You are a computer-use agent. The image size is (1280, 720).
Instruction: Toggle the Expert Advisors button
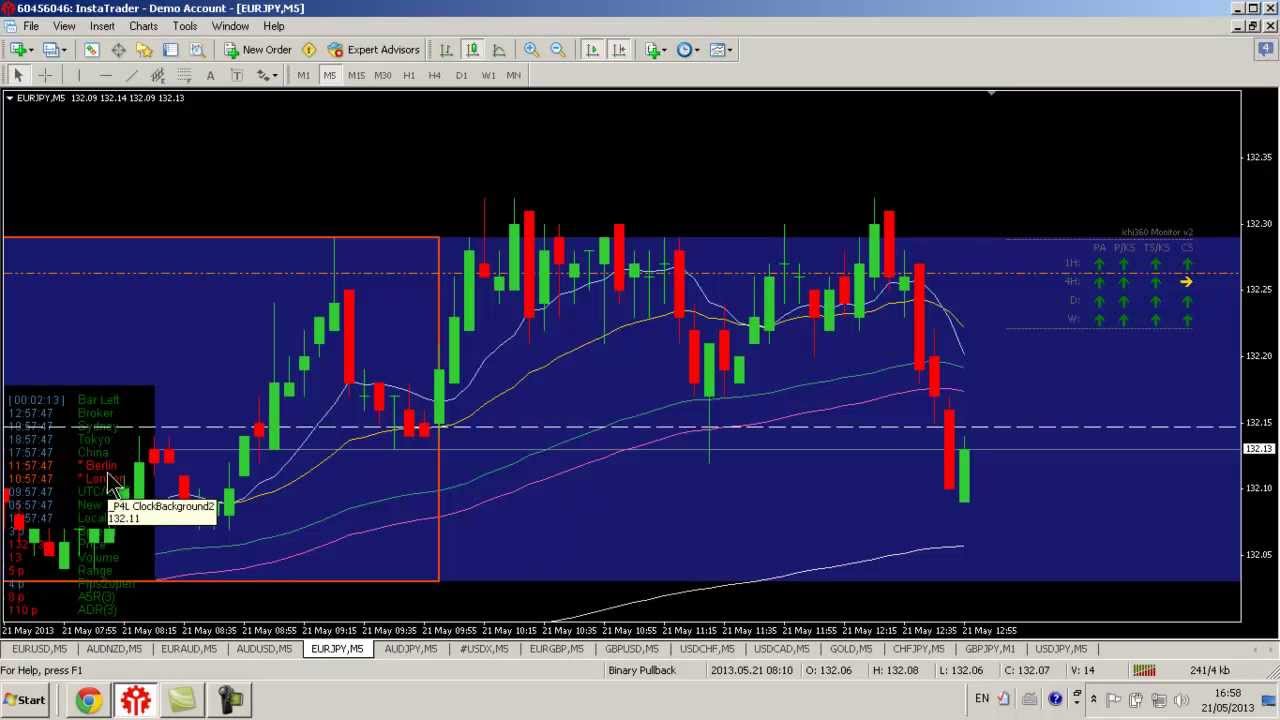374,49
